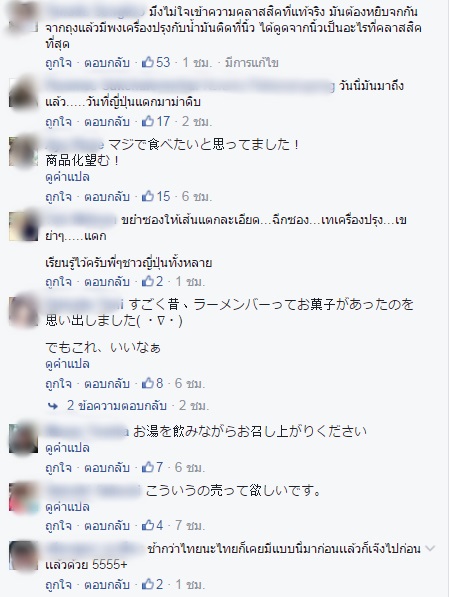Image resolution: width=449 pixels, height=597 pixels.
Task: Click thumbs-up icon showing 8 likes
Action: coord(147,383)
